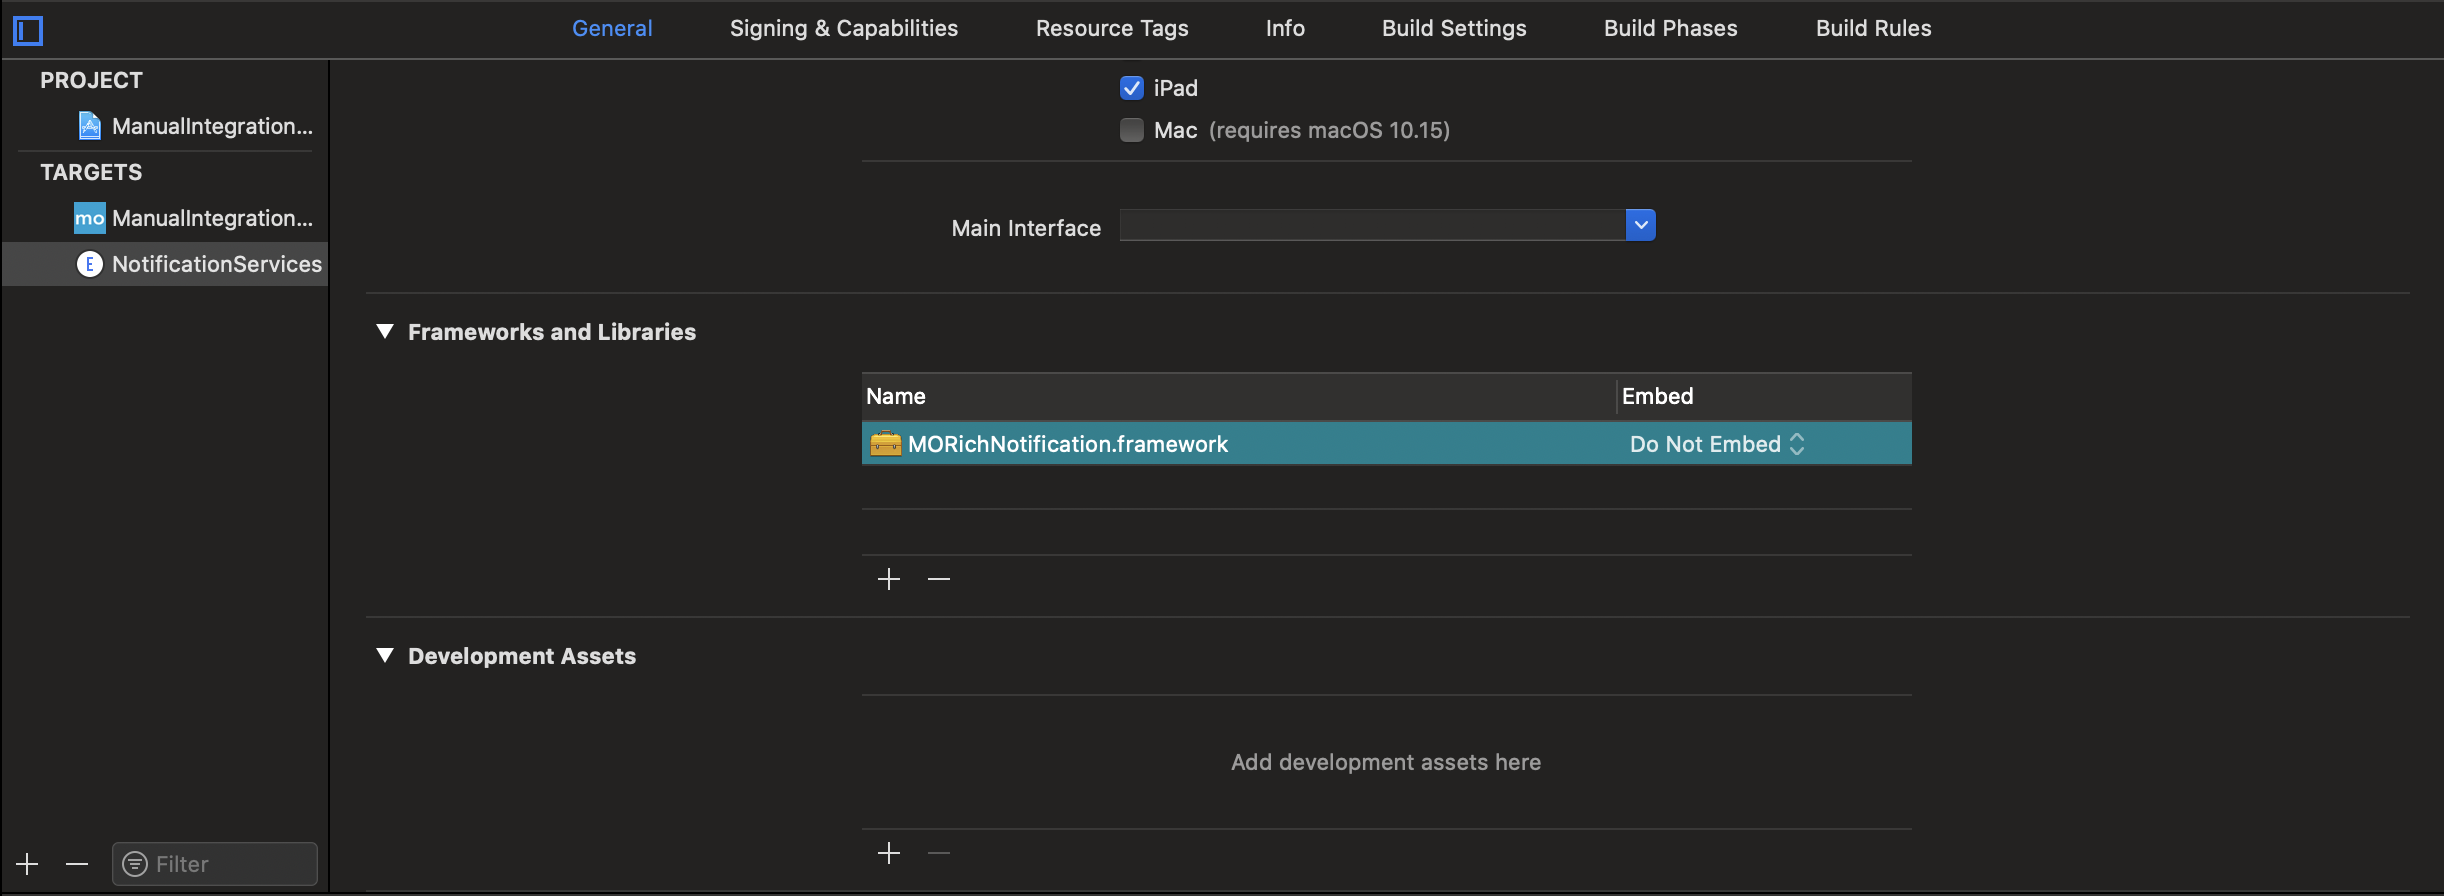Open the Build Phases tab
This screenshot has height=896, width=2444.
coord(1670,28)
